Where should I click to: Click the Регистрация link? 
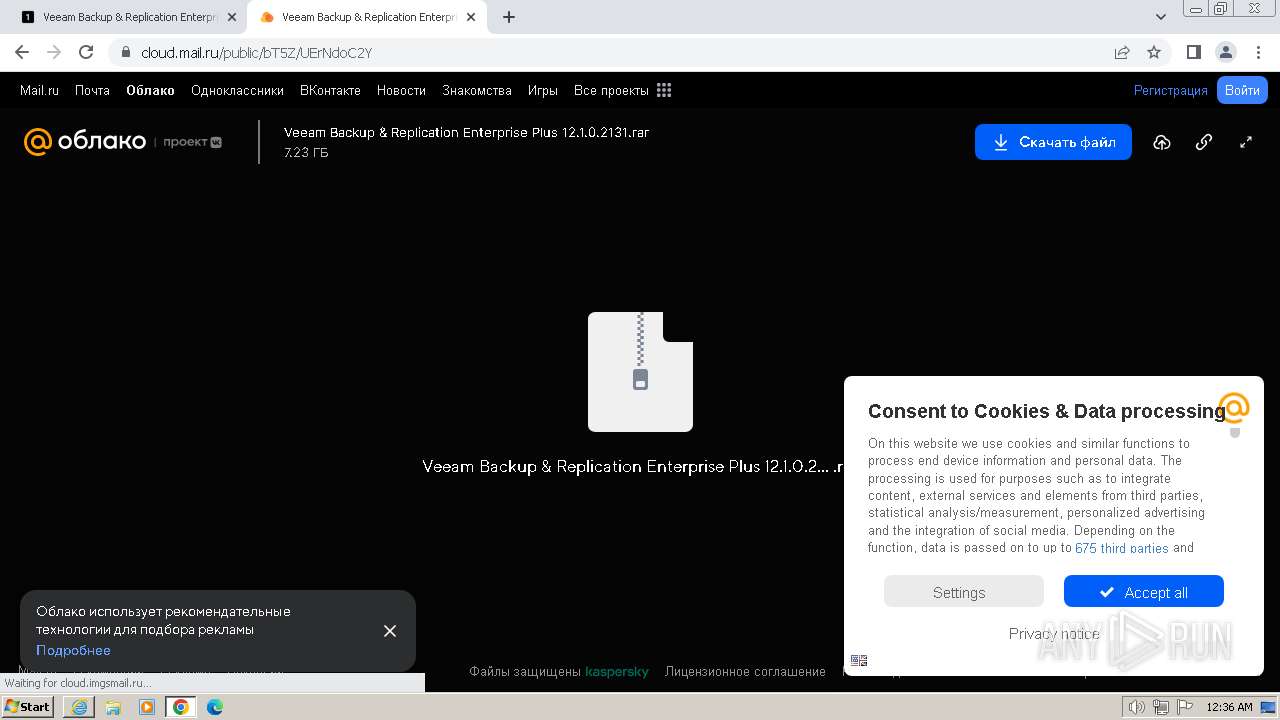click(1170, 90)
